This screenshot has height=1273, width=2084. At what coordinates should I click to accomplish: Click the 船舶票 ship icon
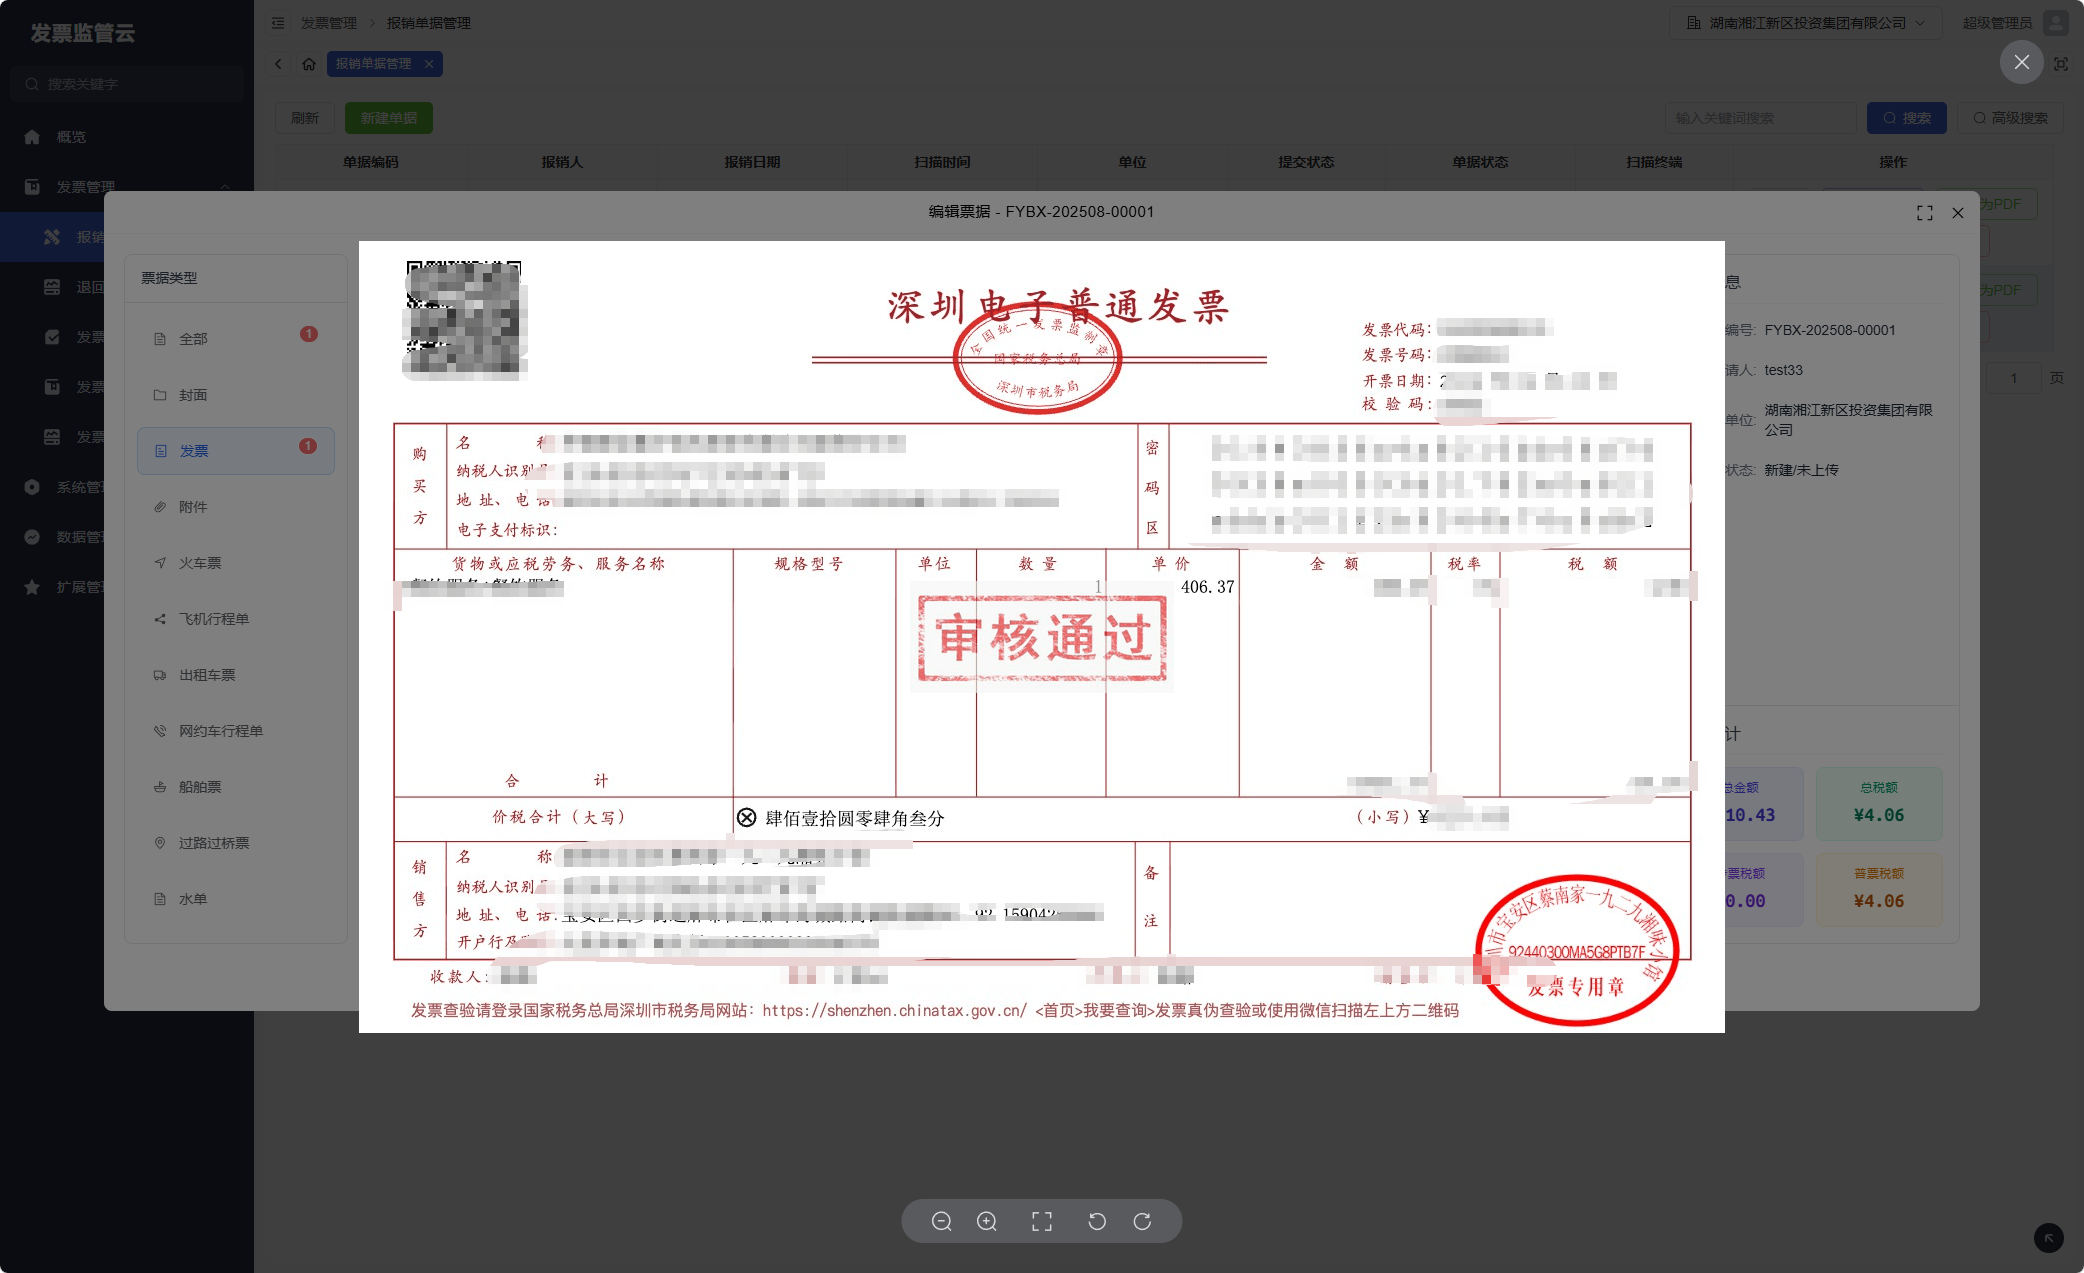(160, 787)
